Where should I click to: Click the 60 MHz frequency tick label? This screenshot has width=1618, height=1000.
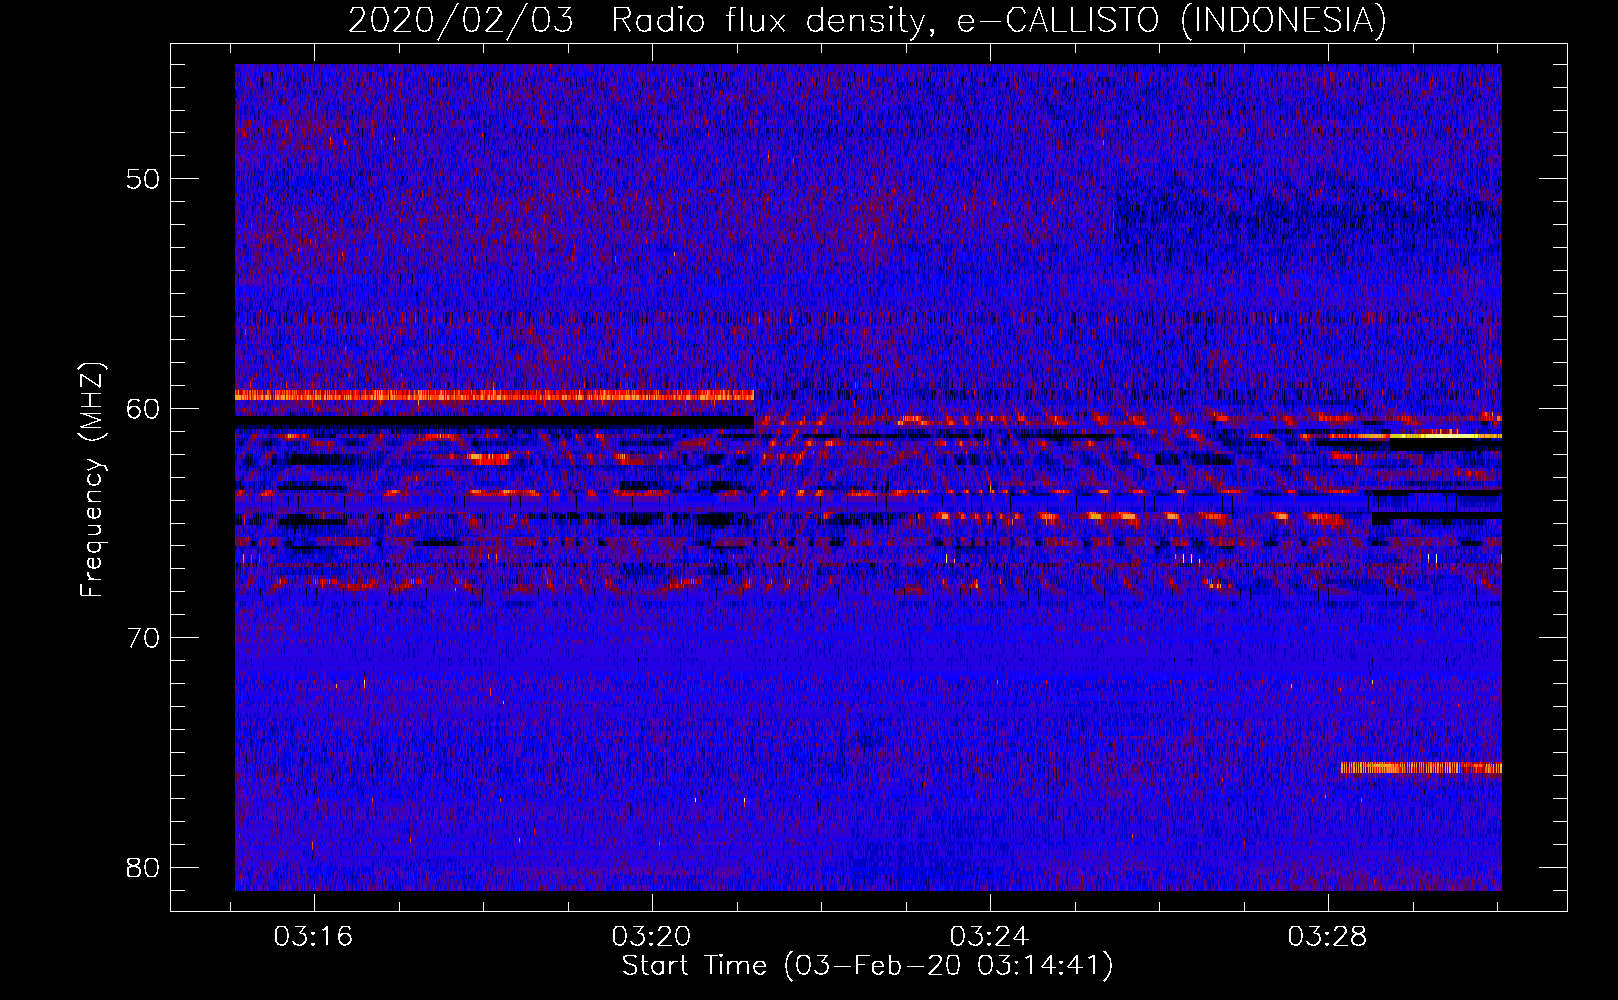pyautogui.click(x=143, y=408)
